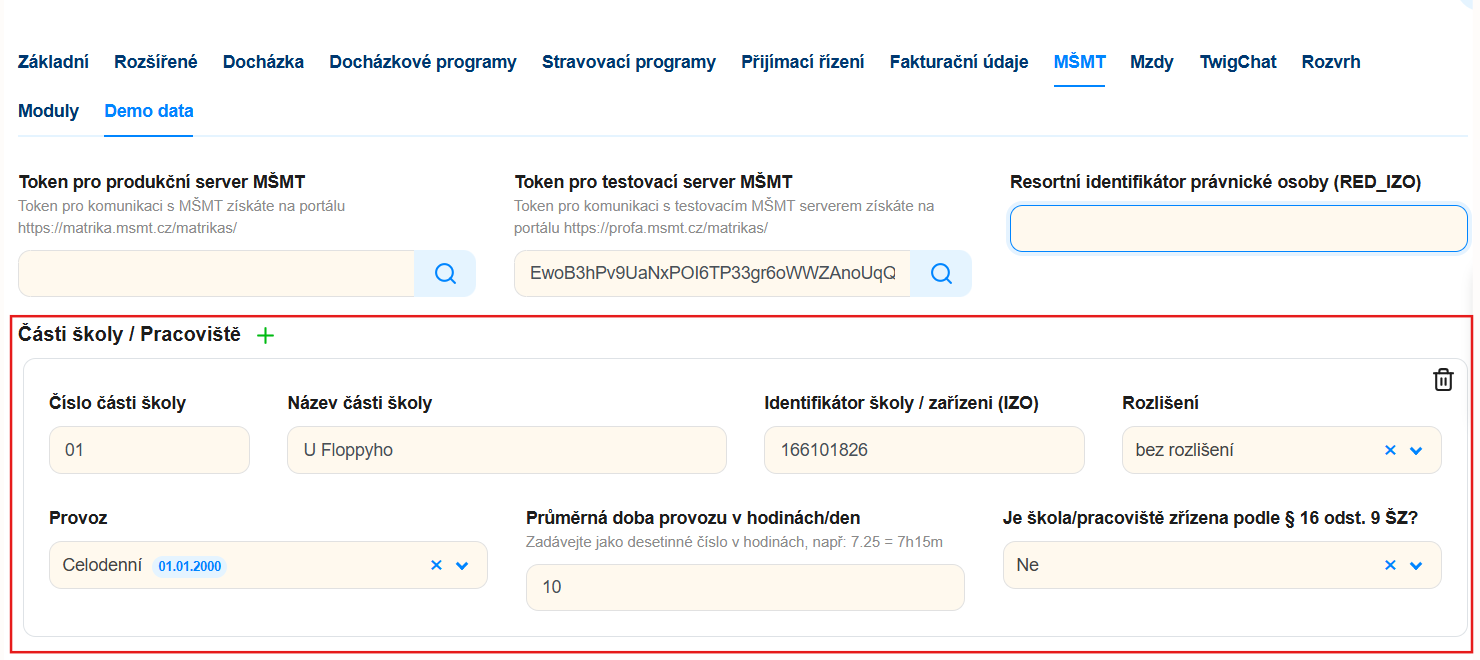The width and height of the screenshot is (1480, 660).
Task: Click the search icon next to the production token
Action: click(445, 273)
